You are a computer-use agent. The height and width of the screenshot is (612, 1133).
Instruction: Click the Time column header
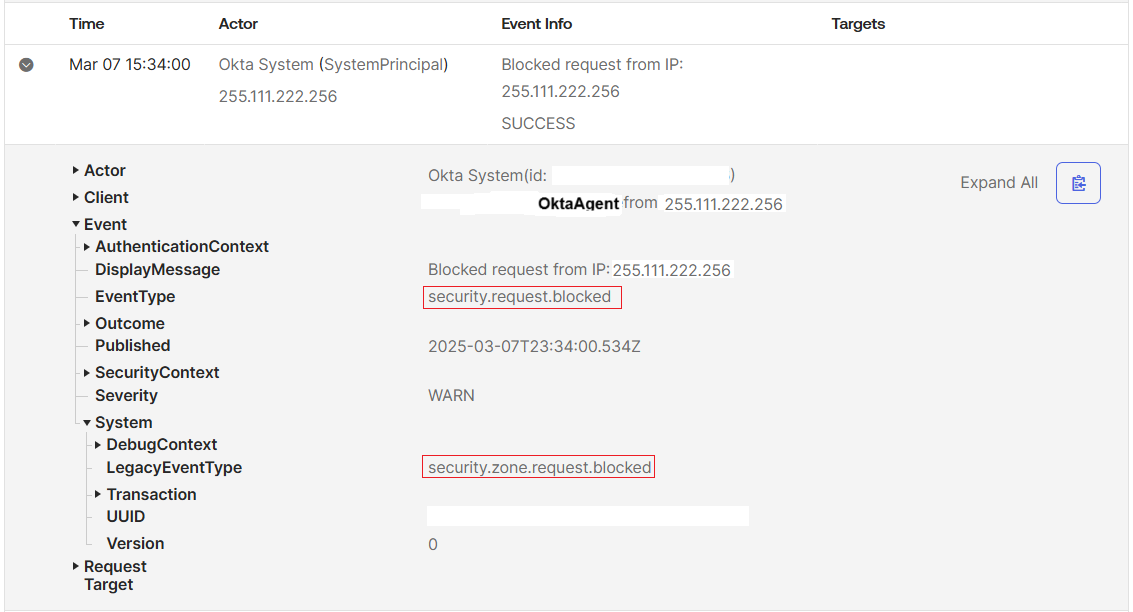tap(86, 23)
